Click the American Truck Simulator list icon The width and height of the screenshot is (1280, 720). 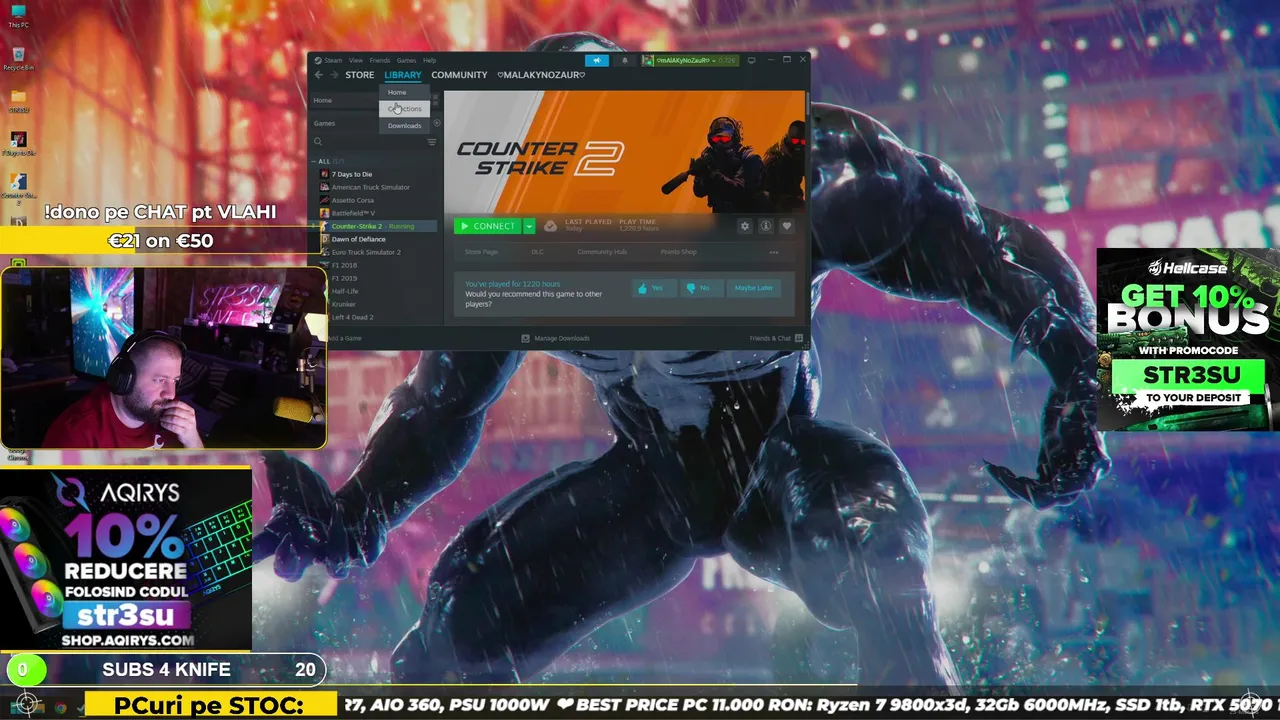tap(324, 187)
